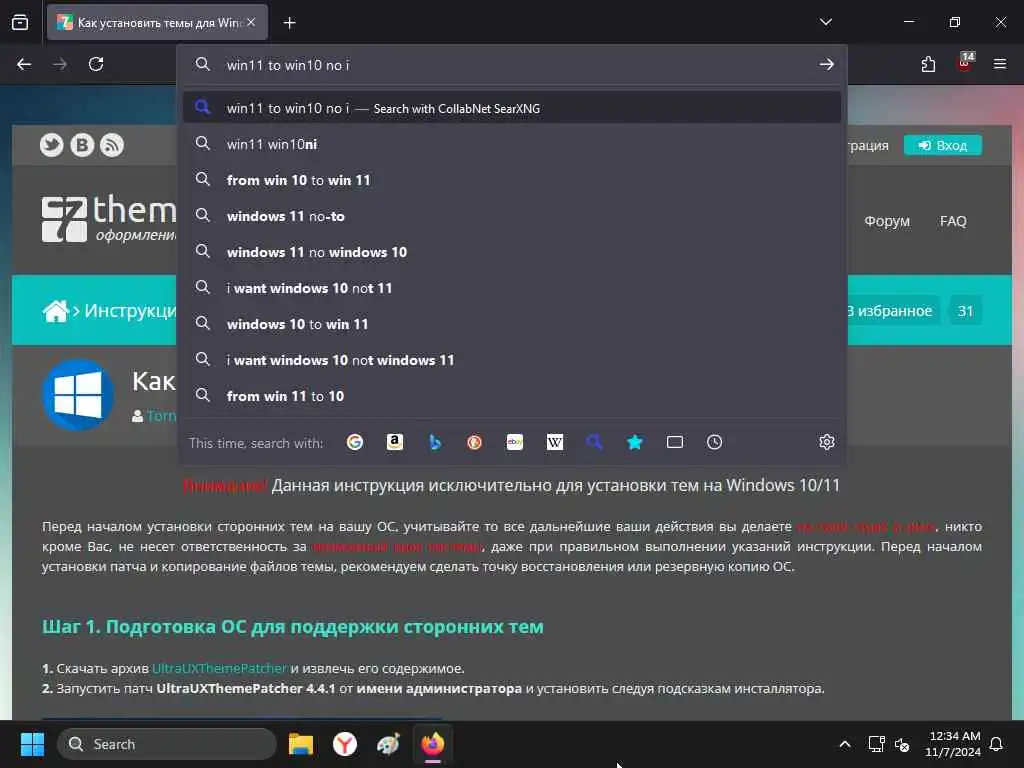The width and height of the screenshot is (1024, 768).
Task: Click the Вход login button
Action: pyautogui.click(x=942, y=145)
